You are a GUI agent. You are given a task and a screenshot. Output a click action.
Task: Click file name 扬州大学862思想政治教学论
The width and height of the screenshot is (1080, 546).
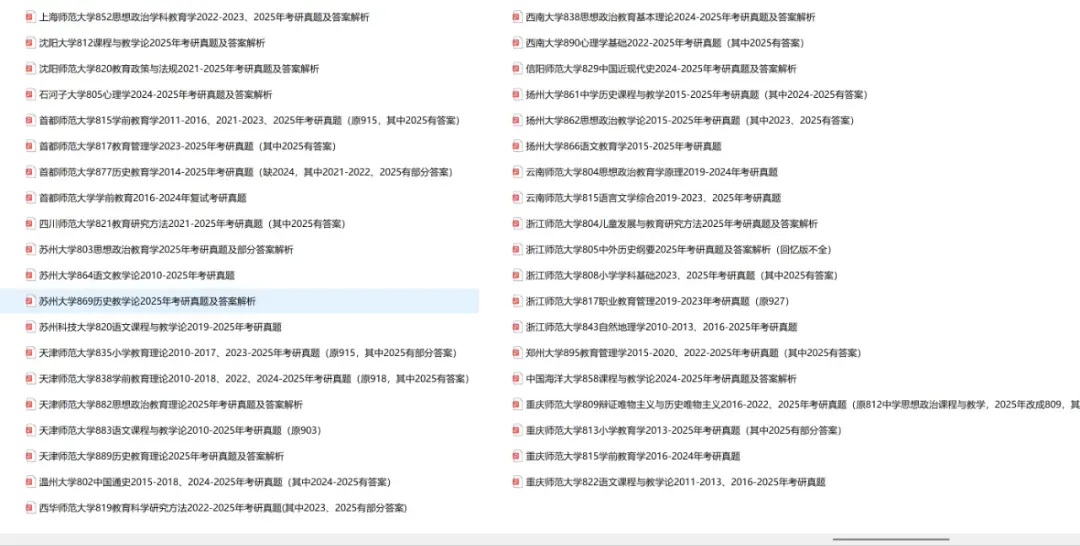pos(689,120)
